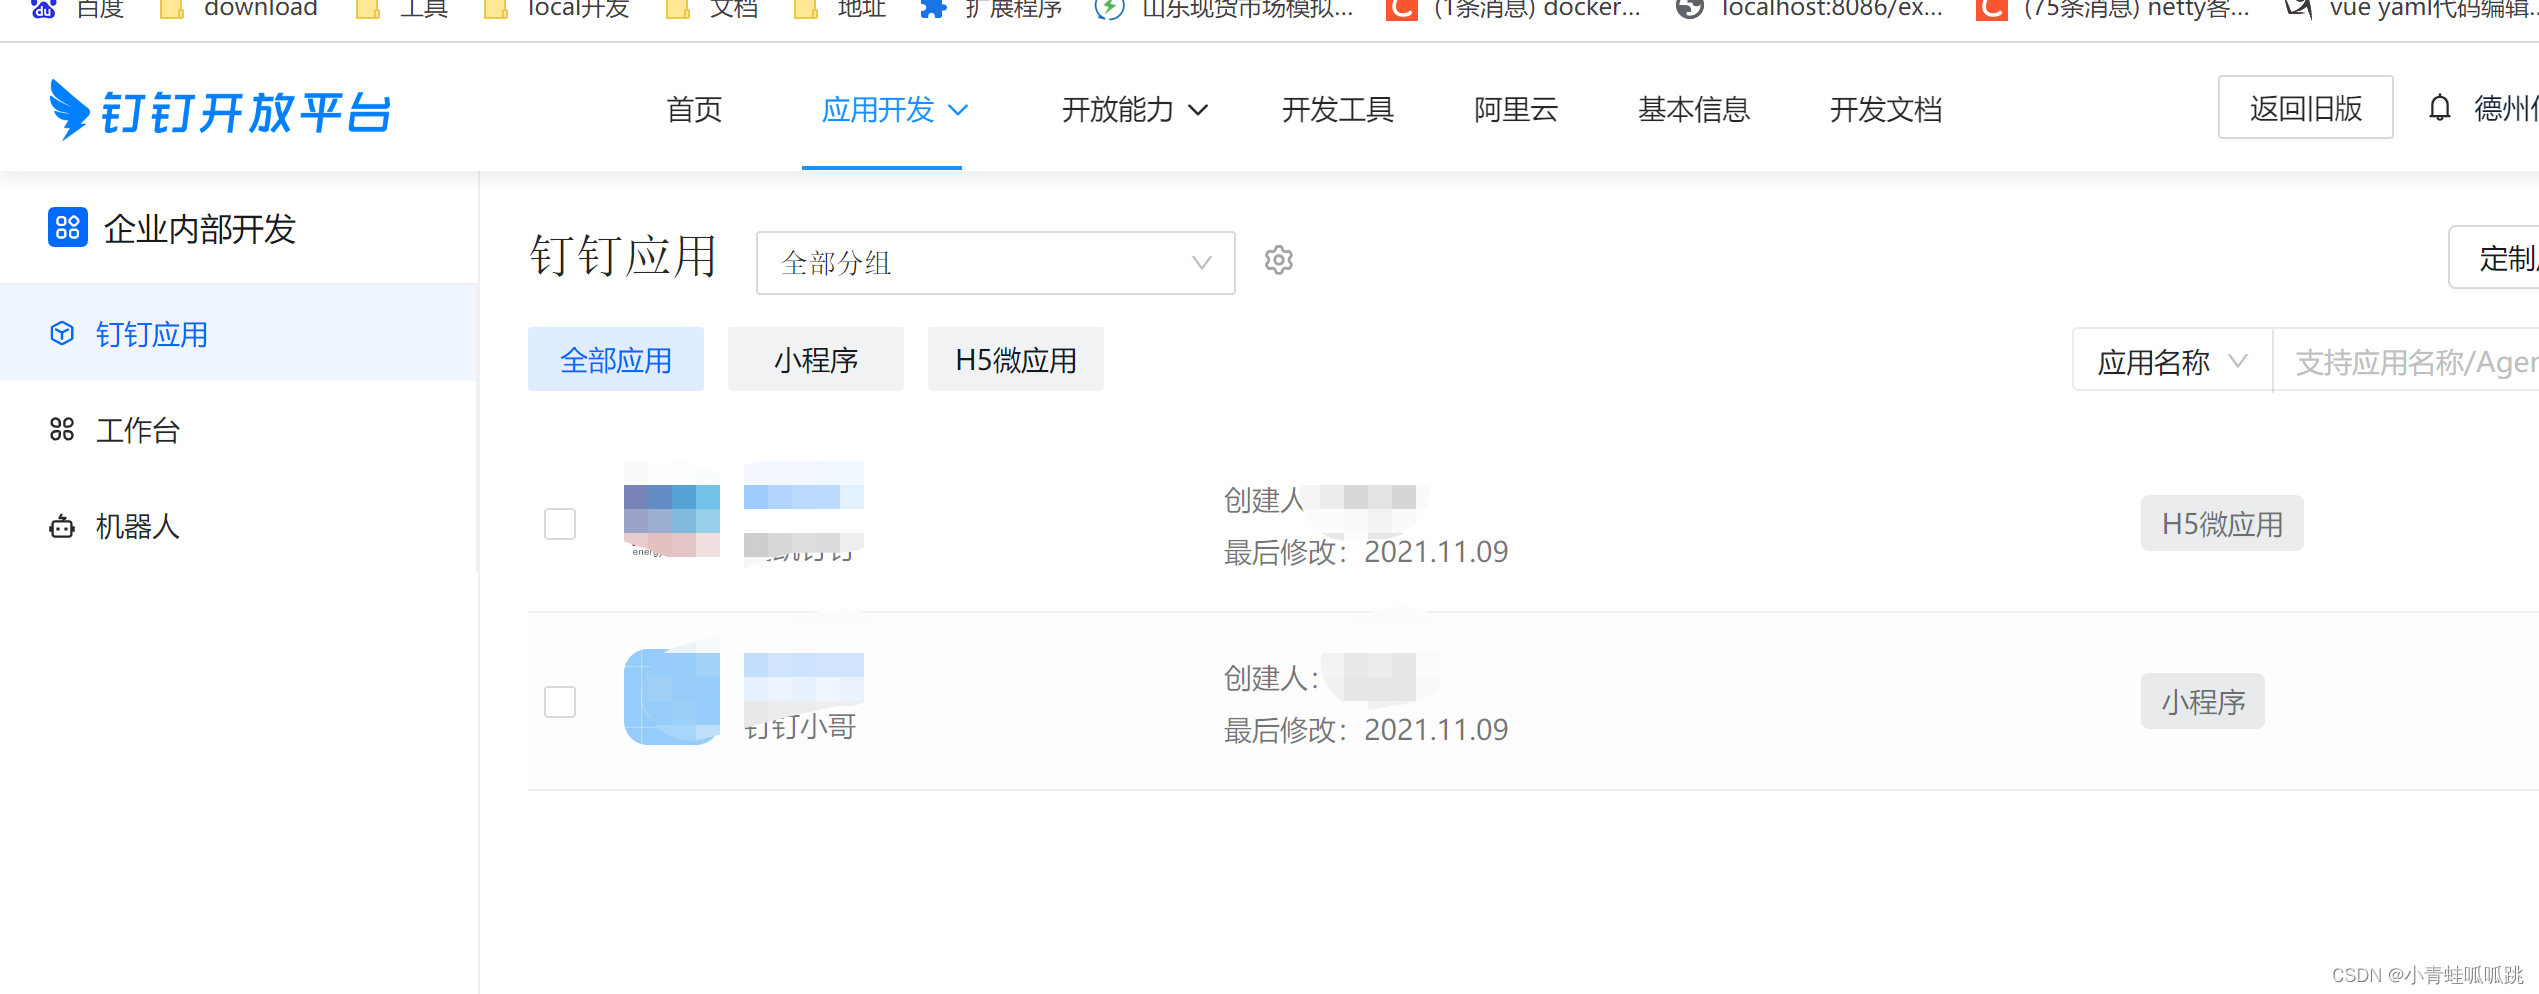The height and width of the screenshot is (994, 2539).
Task: Open the 地址 bookmark folder
Action: 840,10
